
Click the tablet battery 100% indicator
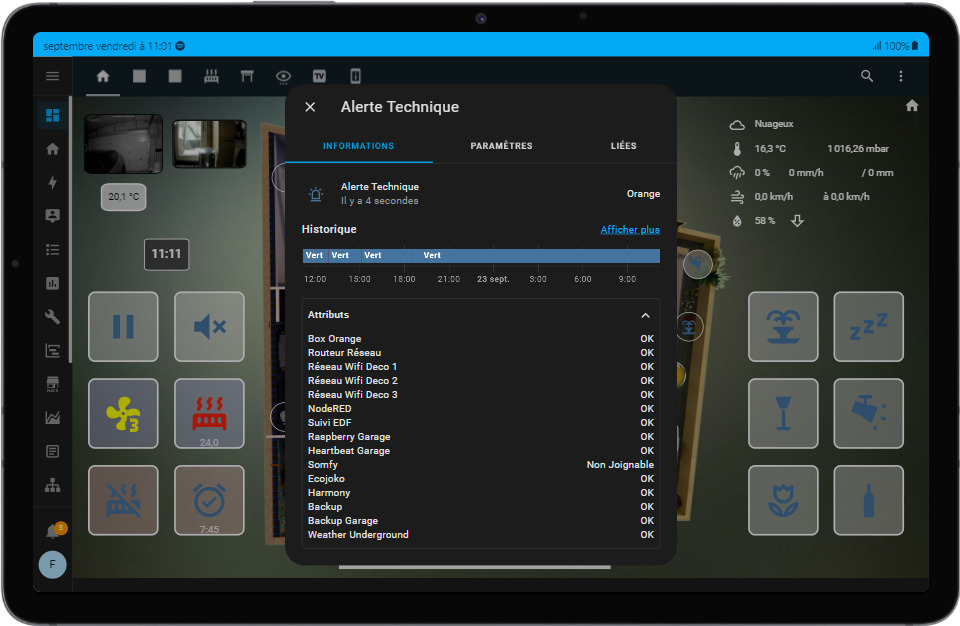click(x=901, y=46)
